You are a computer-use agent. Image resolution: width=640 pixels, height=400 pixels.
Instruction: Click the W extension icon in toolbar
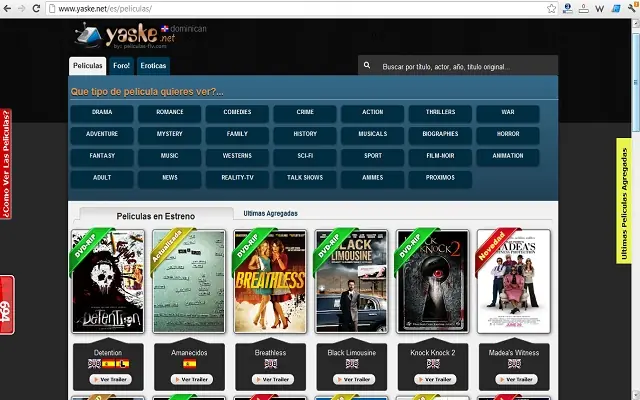click(599, 9)
